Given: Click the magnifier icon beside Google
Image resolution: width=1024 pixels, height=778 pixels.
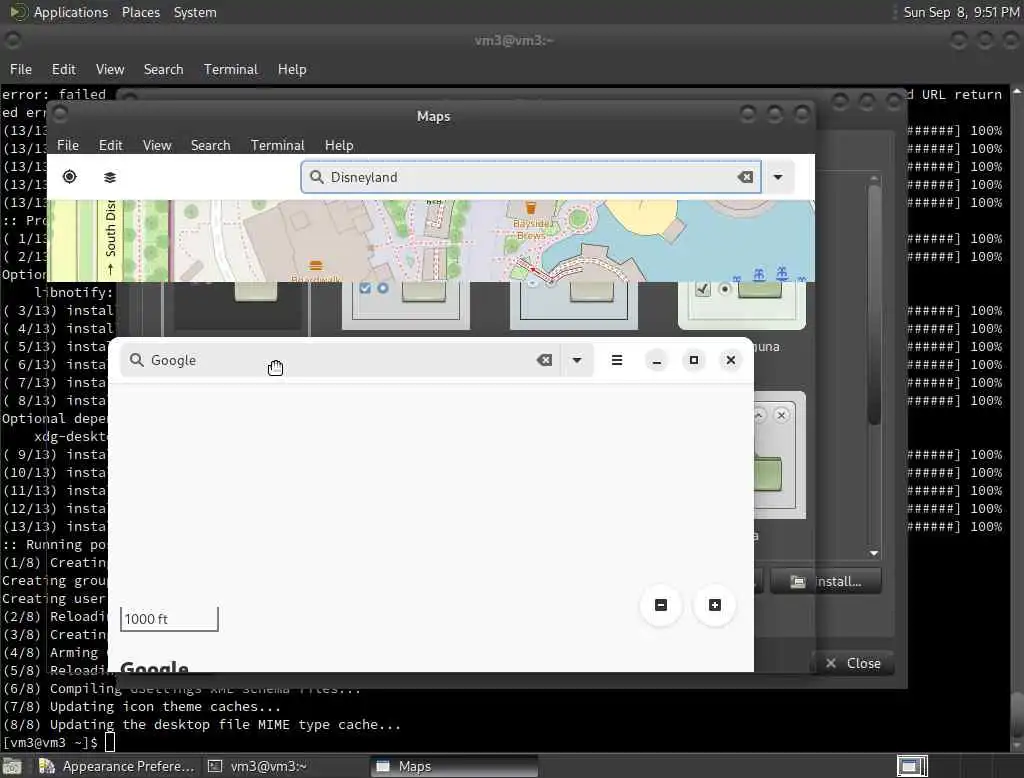Looking at the screenshot, I should coord(136,360).
